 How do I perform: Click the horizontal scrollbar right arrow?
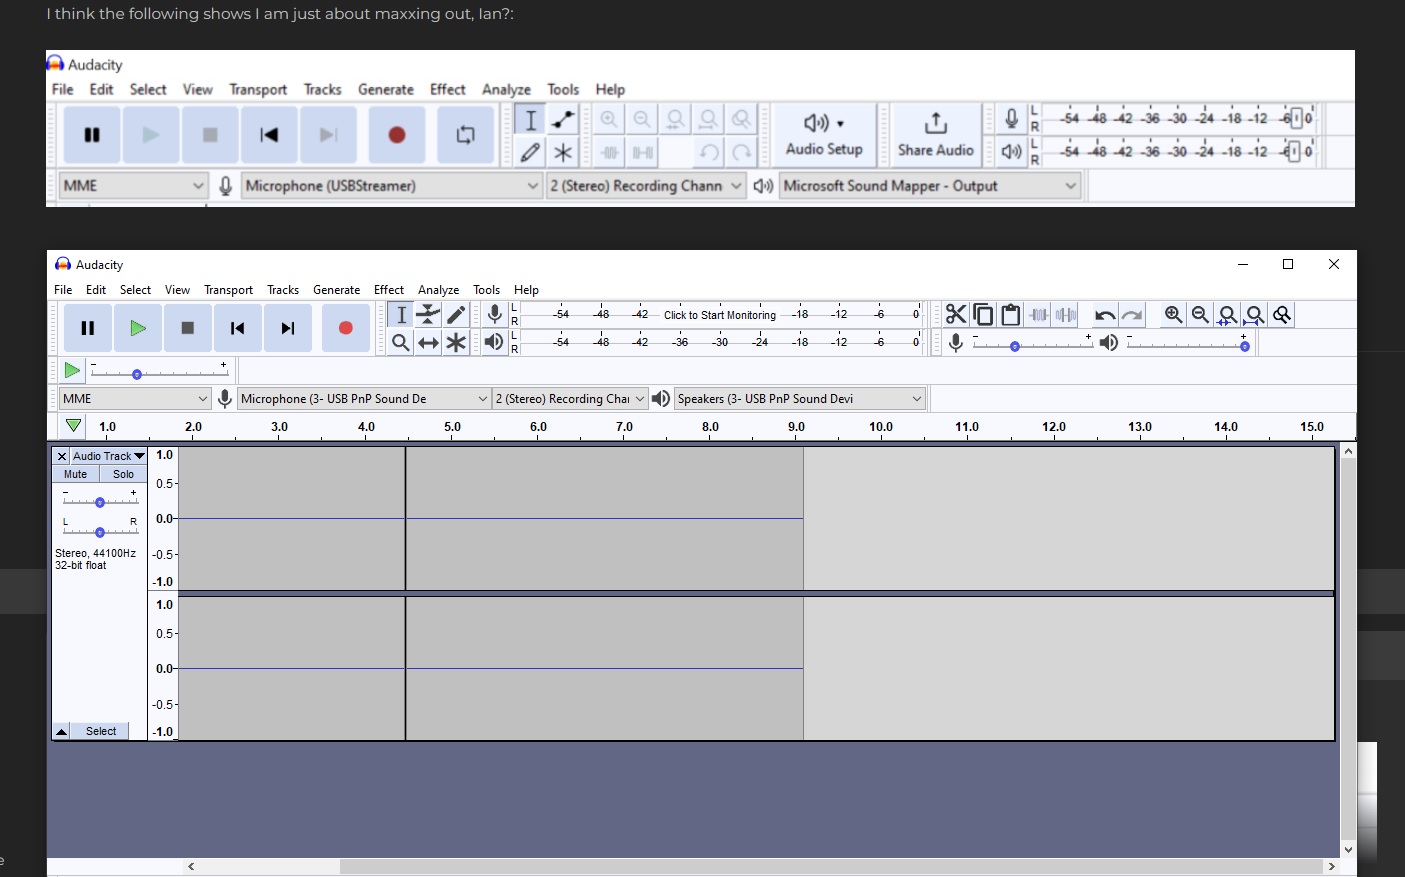pyautogui.click(x=1331, y=866)
